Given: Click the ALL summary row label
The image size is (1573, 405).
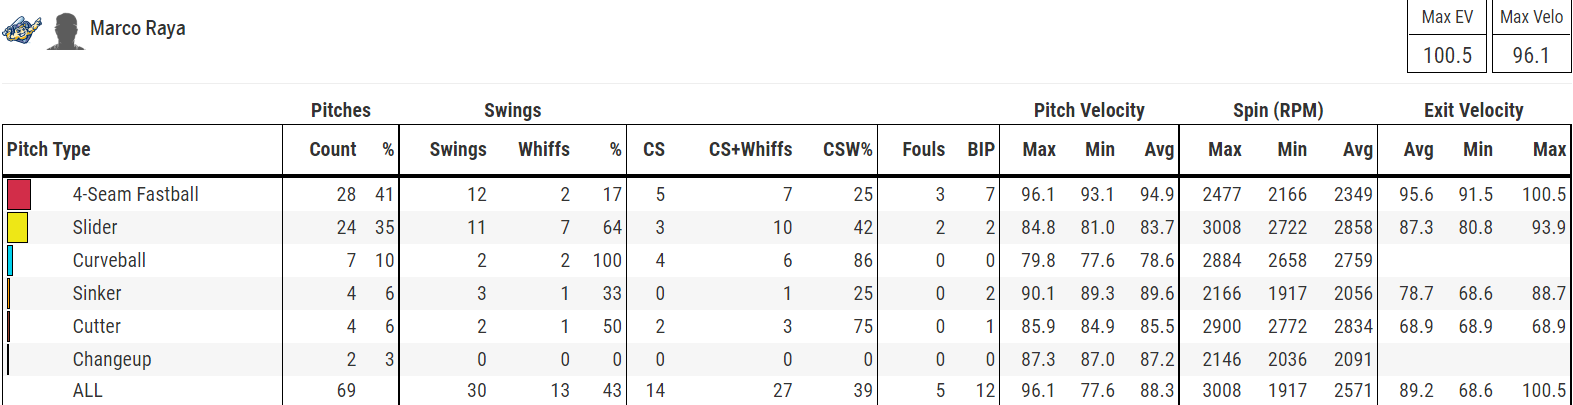Looking at the screenshot, I should click(88, 390).
